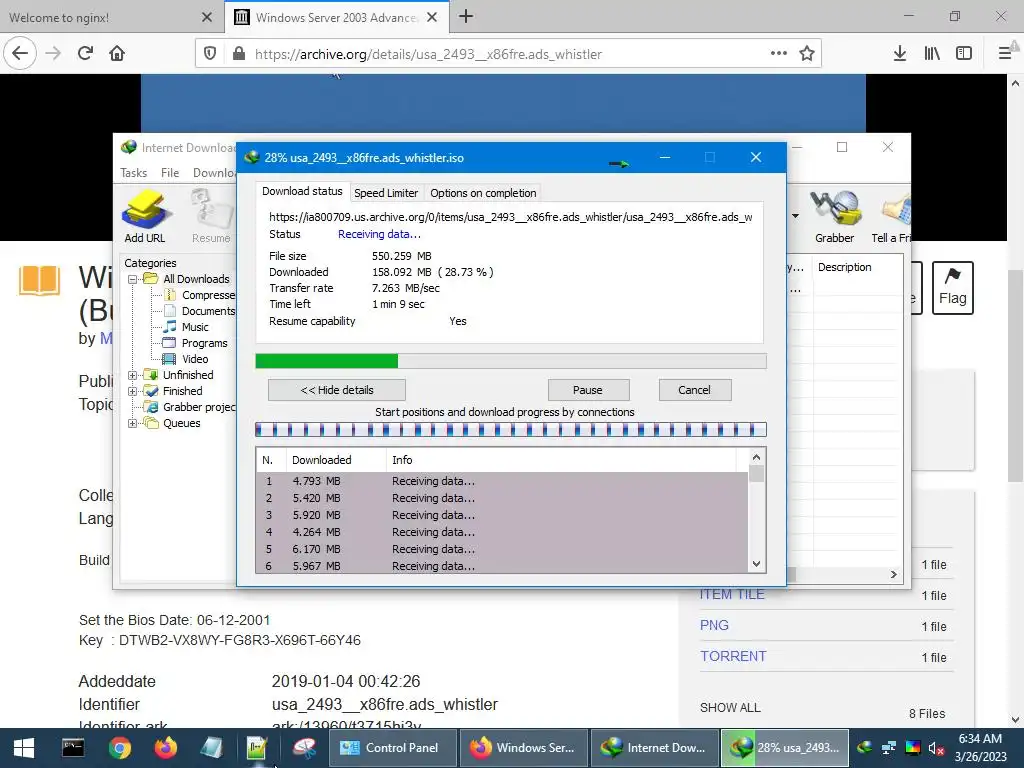Click the Hide details button
Screen dimensions: 1024x768
337,390
